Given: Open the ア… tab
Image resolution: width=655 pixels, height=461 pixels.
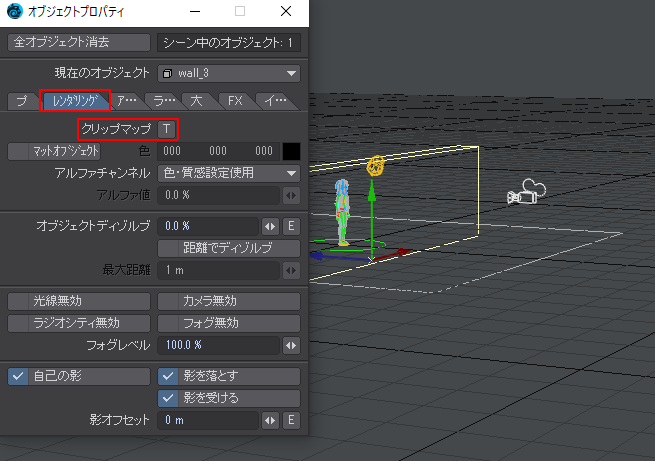Looking at the screenshot, I should click(127, 101).
